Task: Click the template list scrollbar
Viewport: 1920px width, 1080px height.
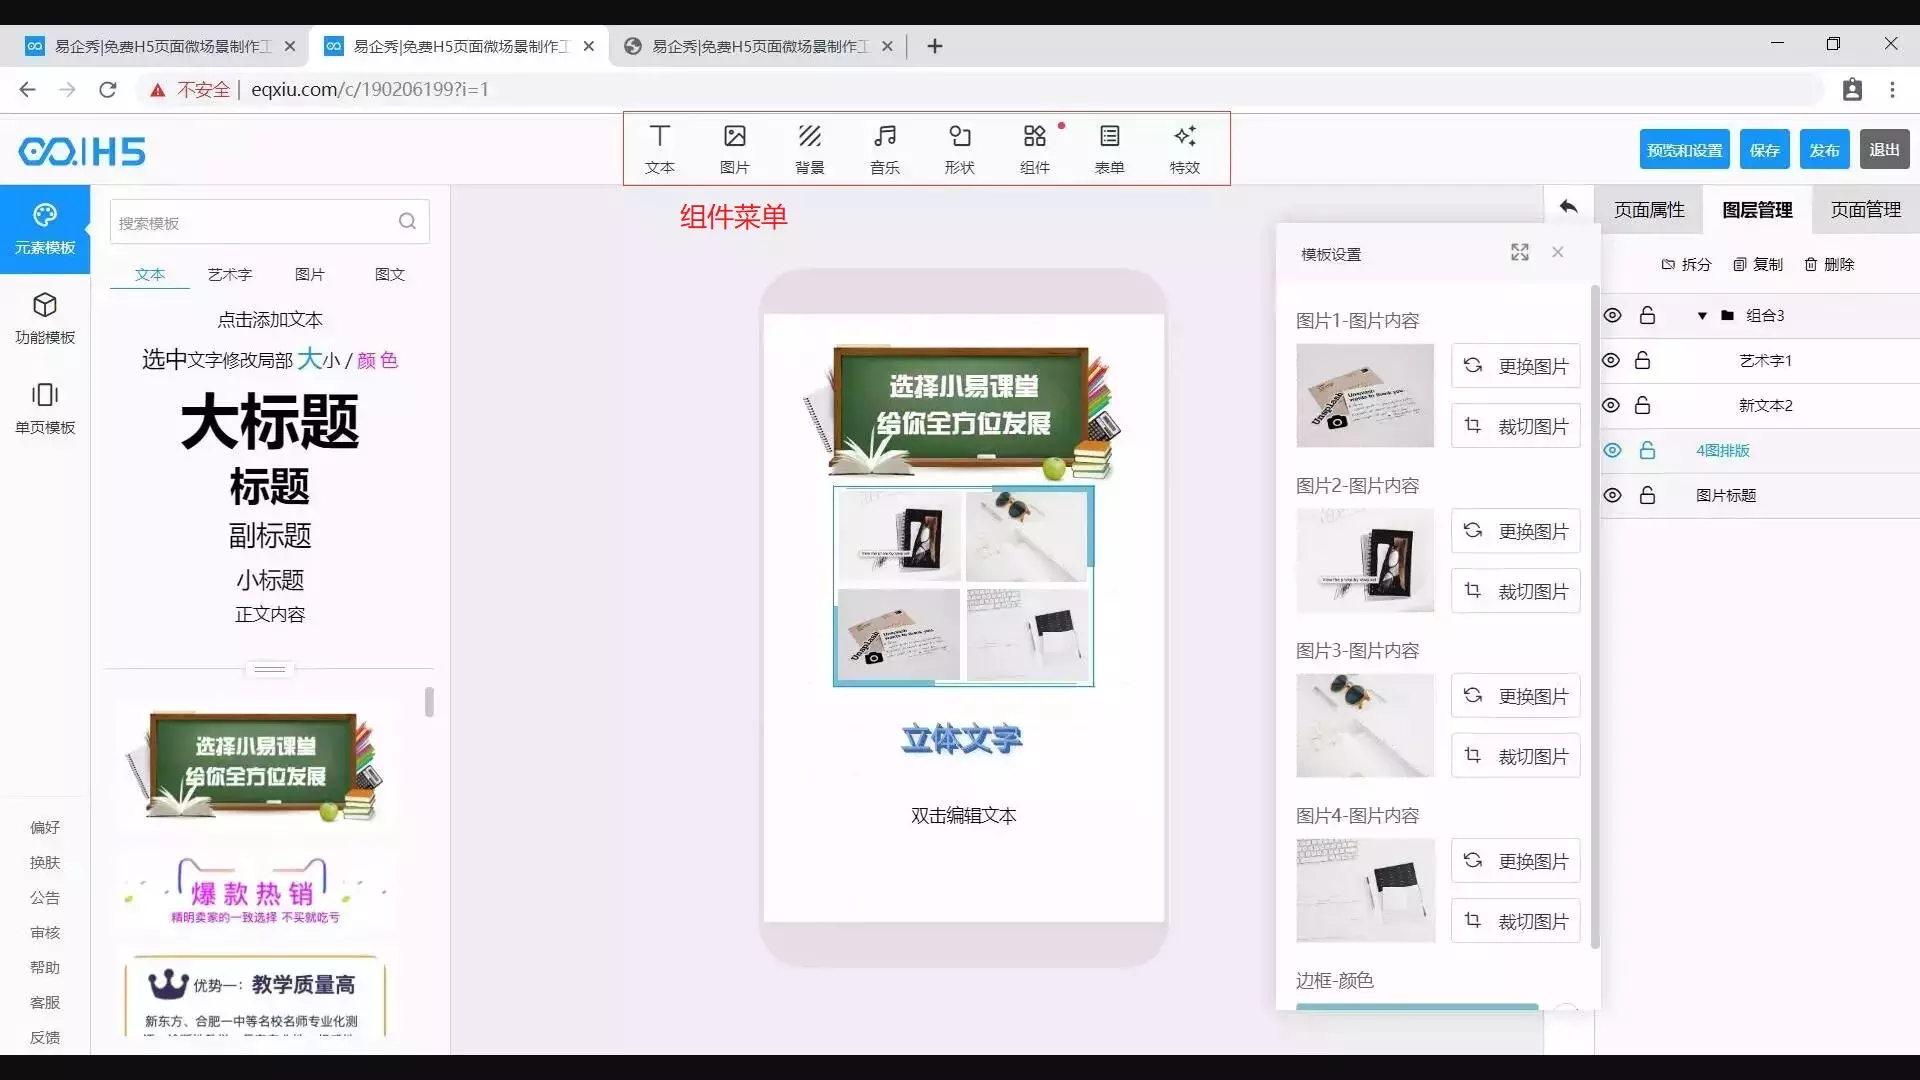Action: tap(429, 702)
